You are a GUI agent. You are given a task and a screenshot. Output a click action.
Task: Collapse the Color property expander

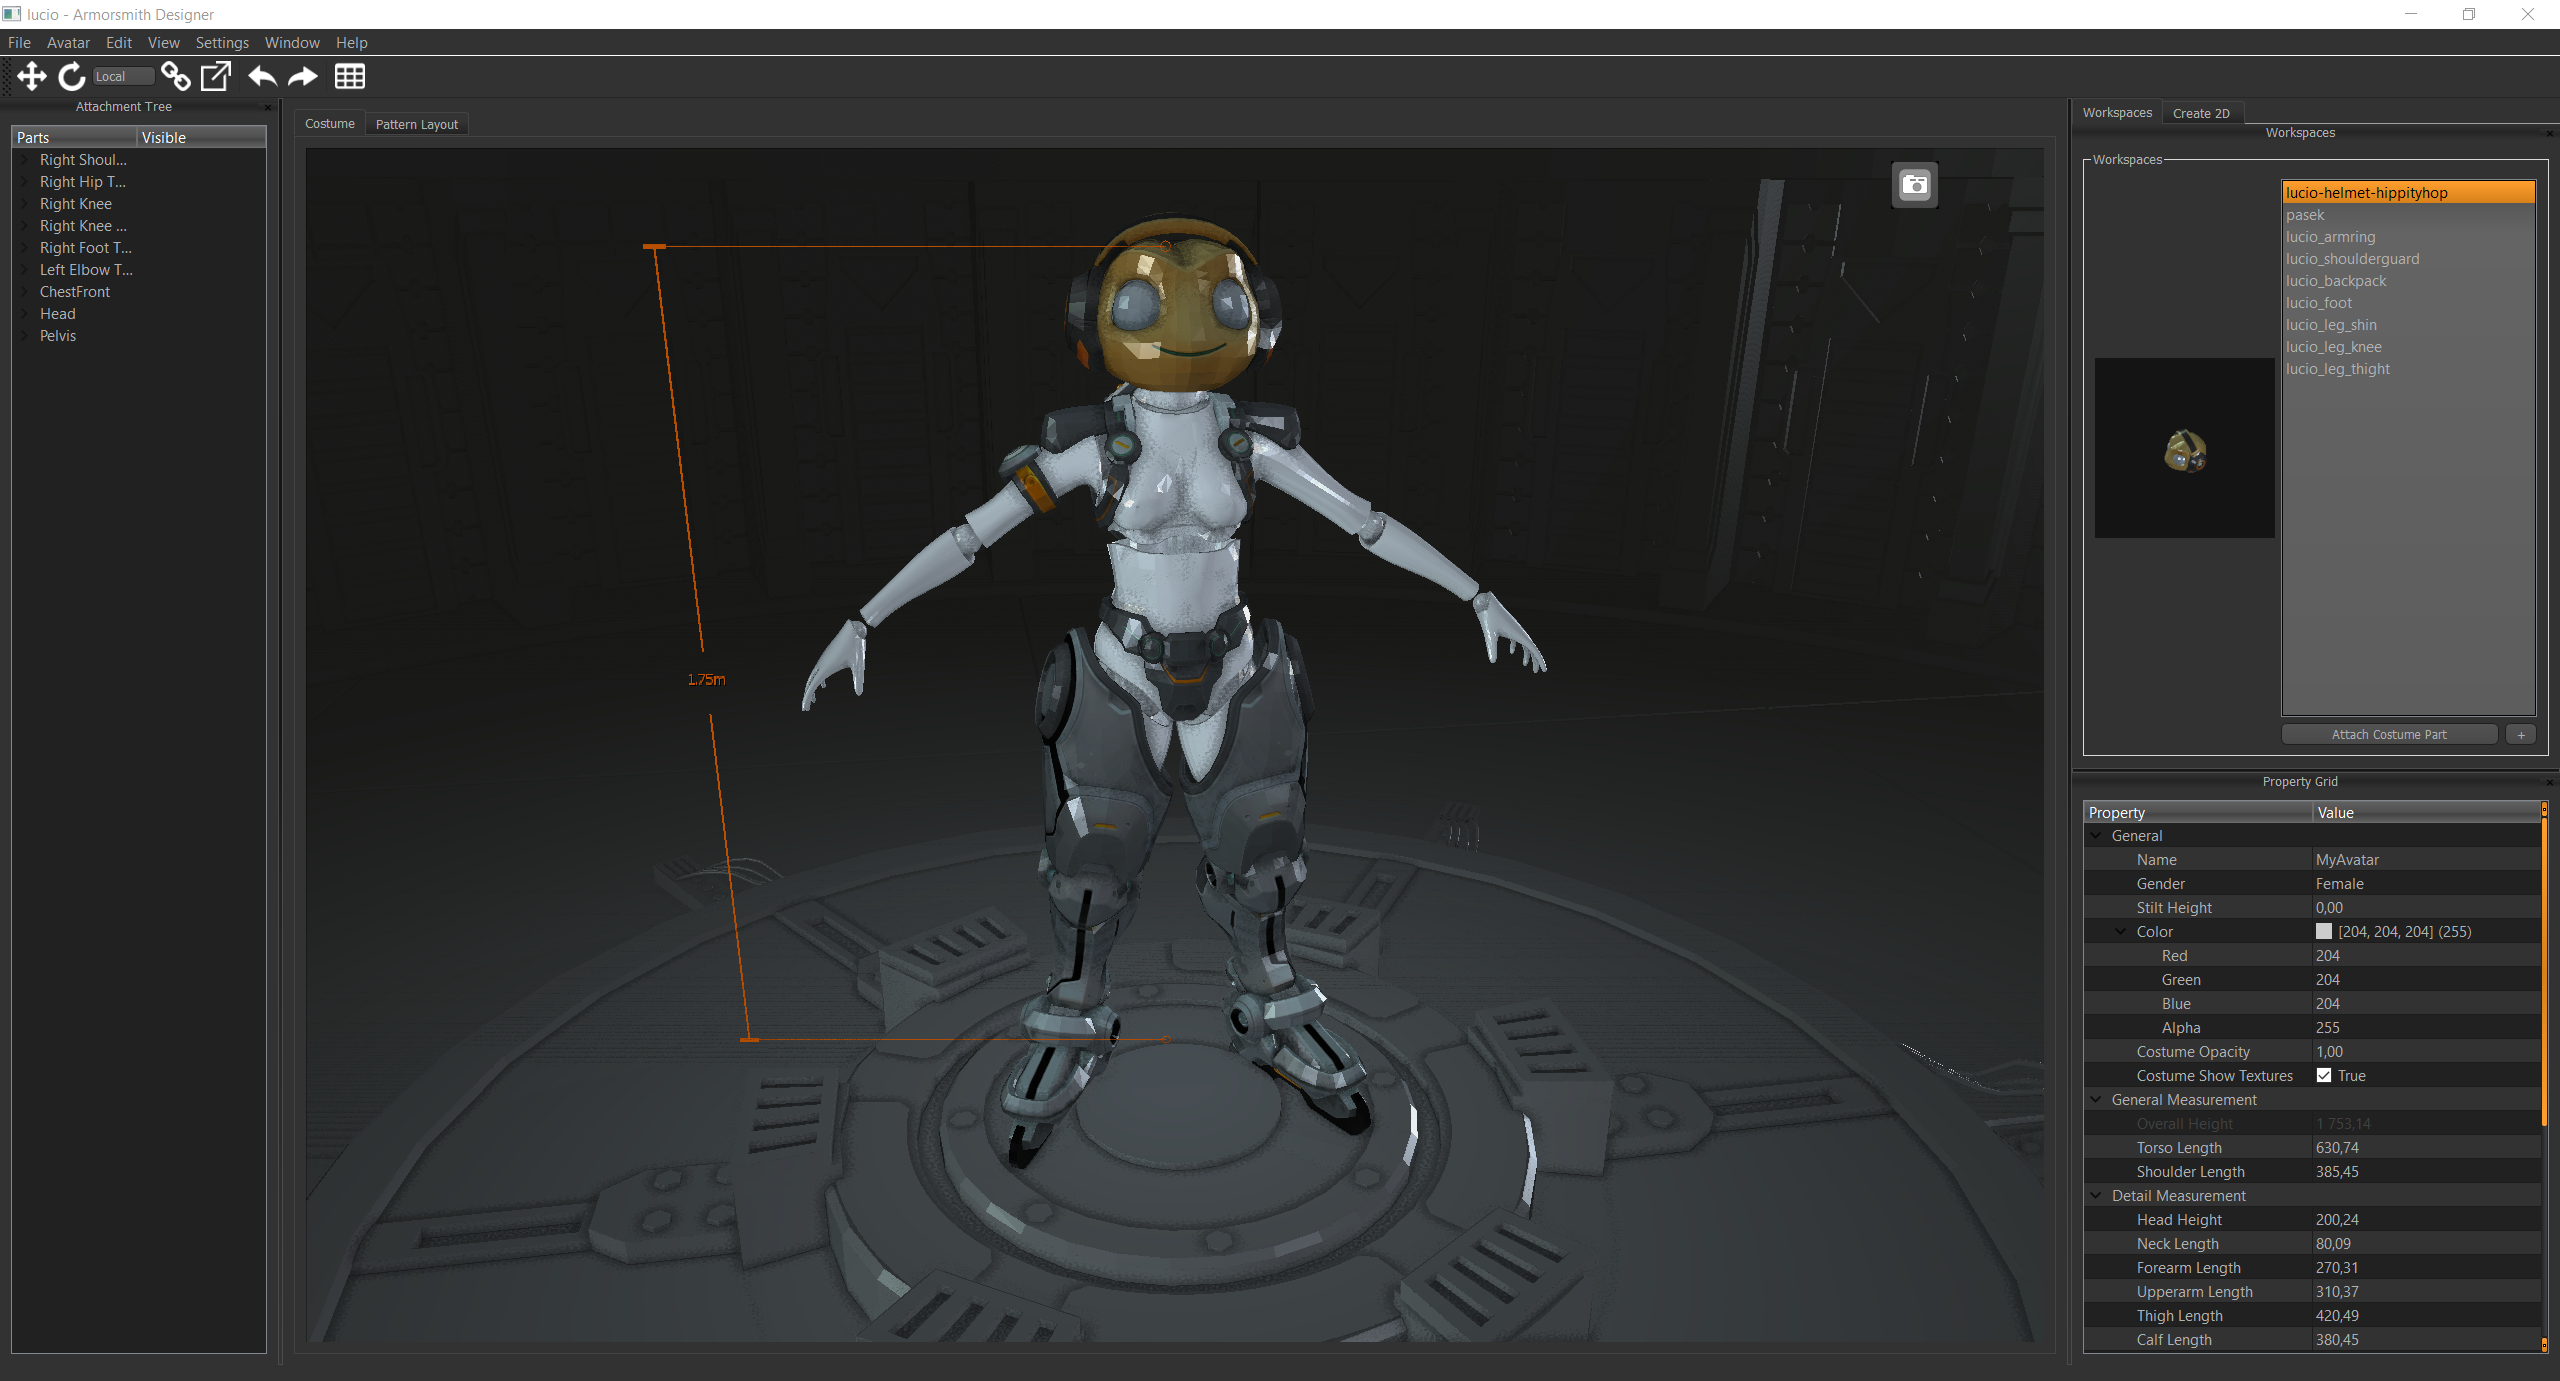click(2120, 931)
